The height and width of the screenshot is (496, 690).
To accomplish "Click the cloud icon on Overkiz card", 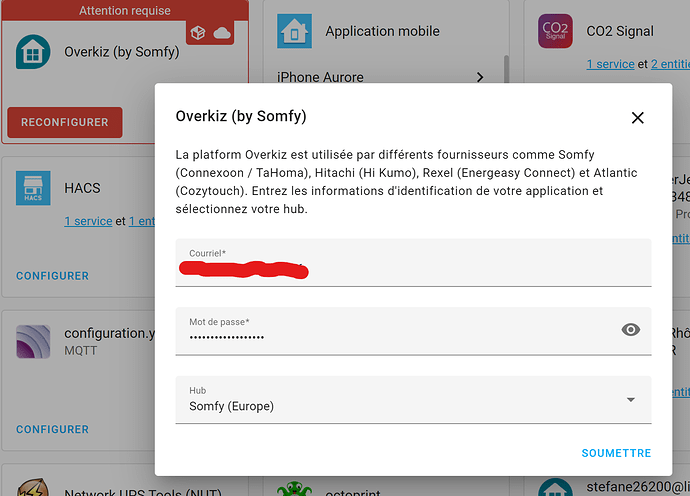I will point(222,34).
